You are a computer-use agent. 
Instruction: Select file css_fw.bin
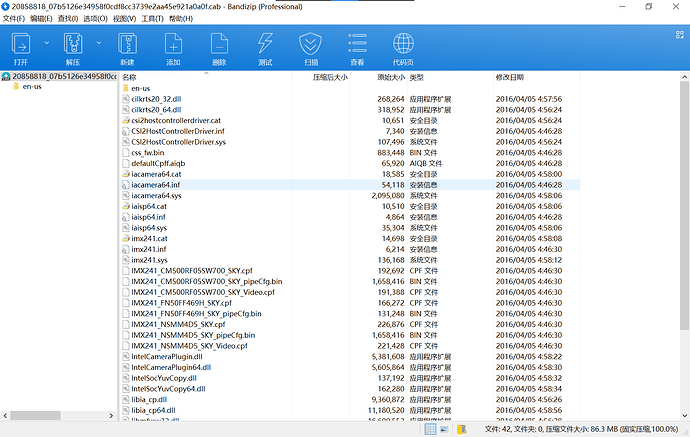tap(147, 153)
